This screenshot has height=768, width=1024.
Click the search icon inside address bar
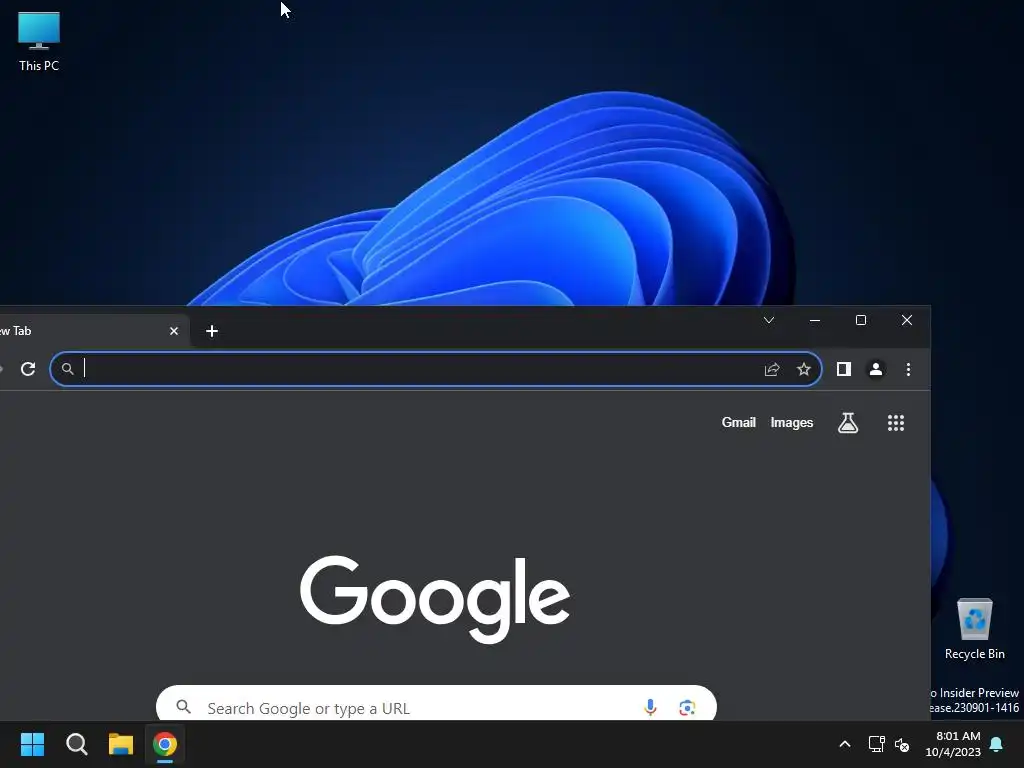(x=67, y=369)
